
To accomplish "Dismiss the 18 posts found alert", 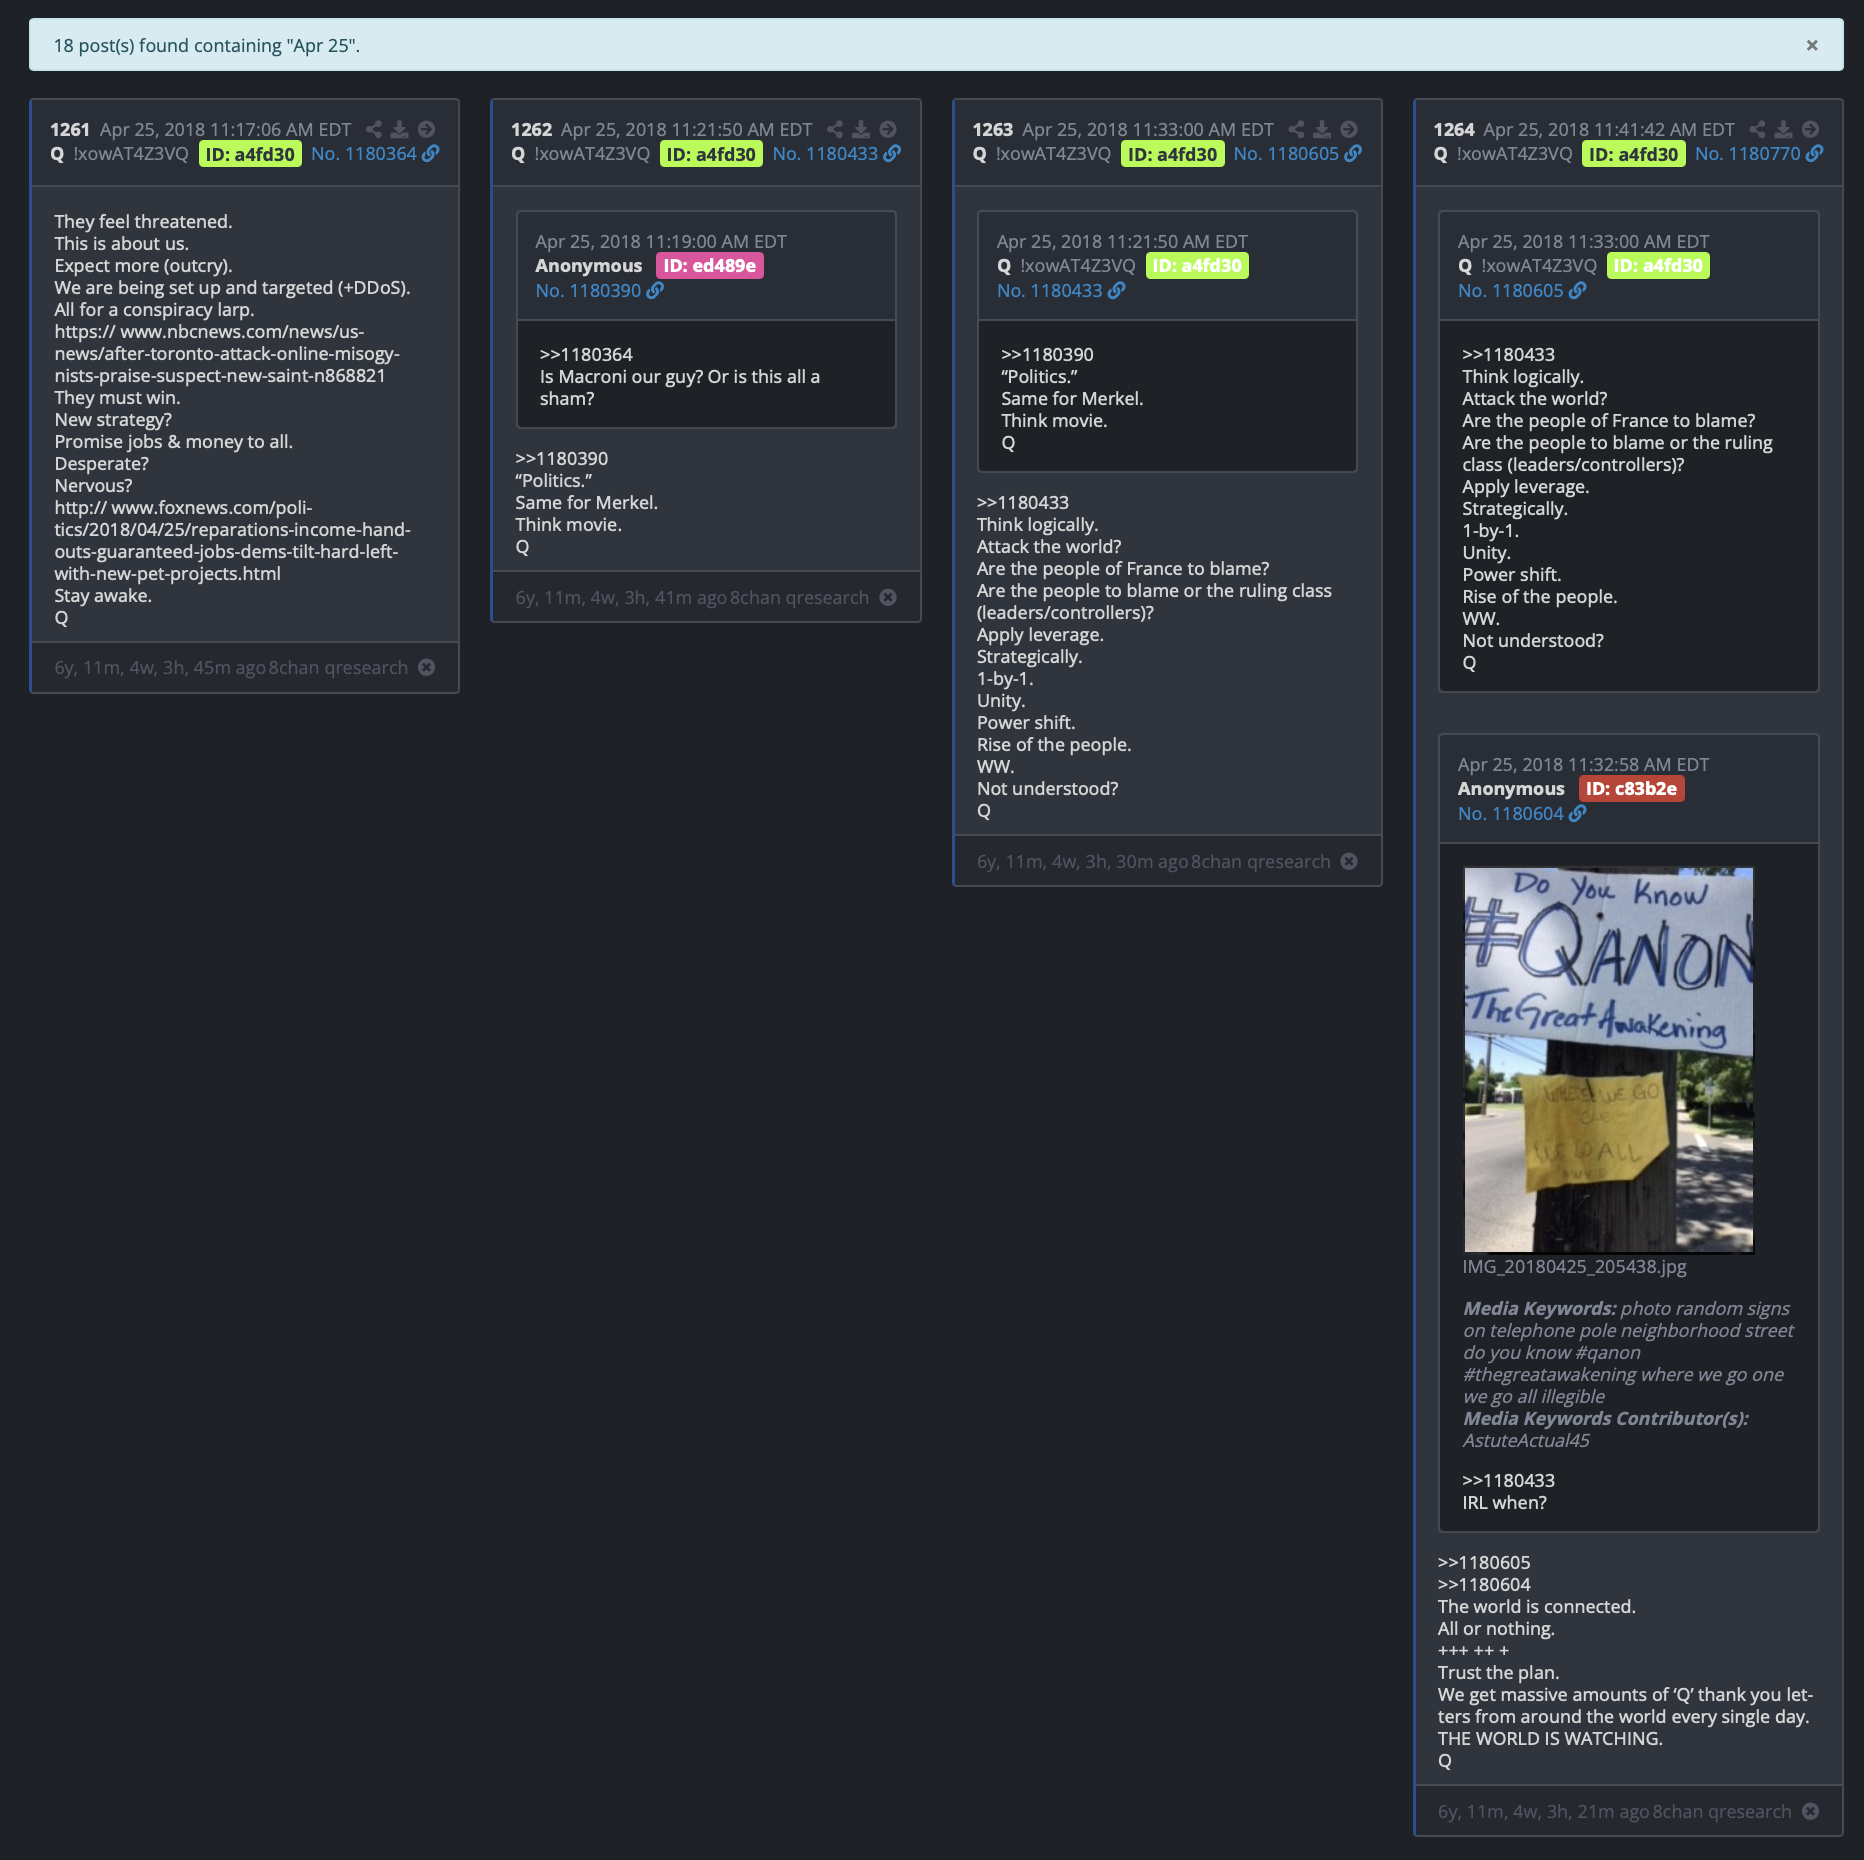I will [1811, 45].
